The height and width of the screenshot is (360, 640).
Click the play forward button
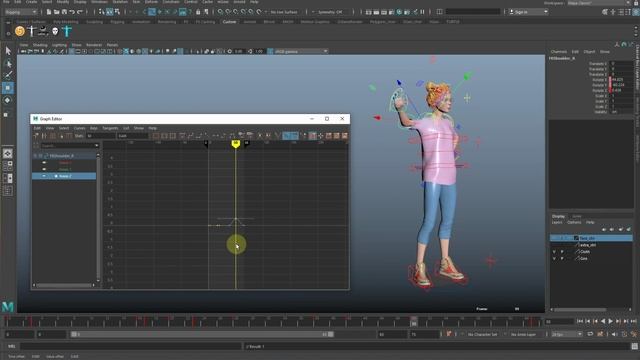click(611, 321)
